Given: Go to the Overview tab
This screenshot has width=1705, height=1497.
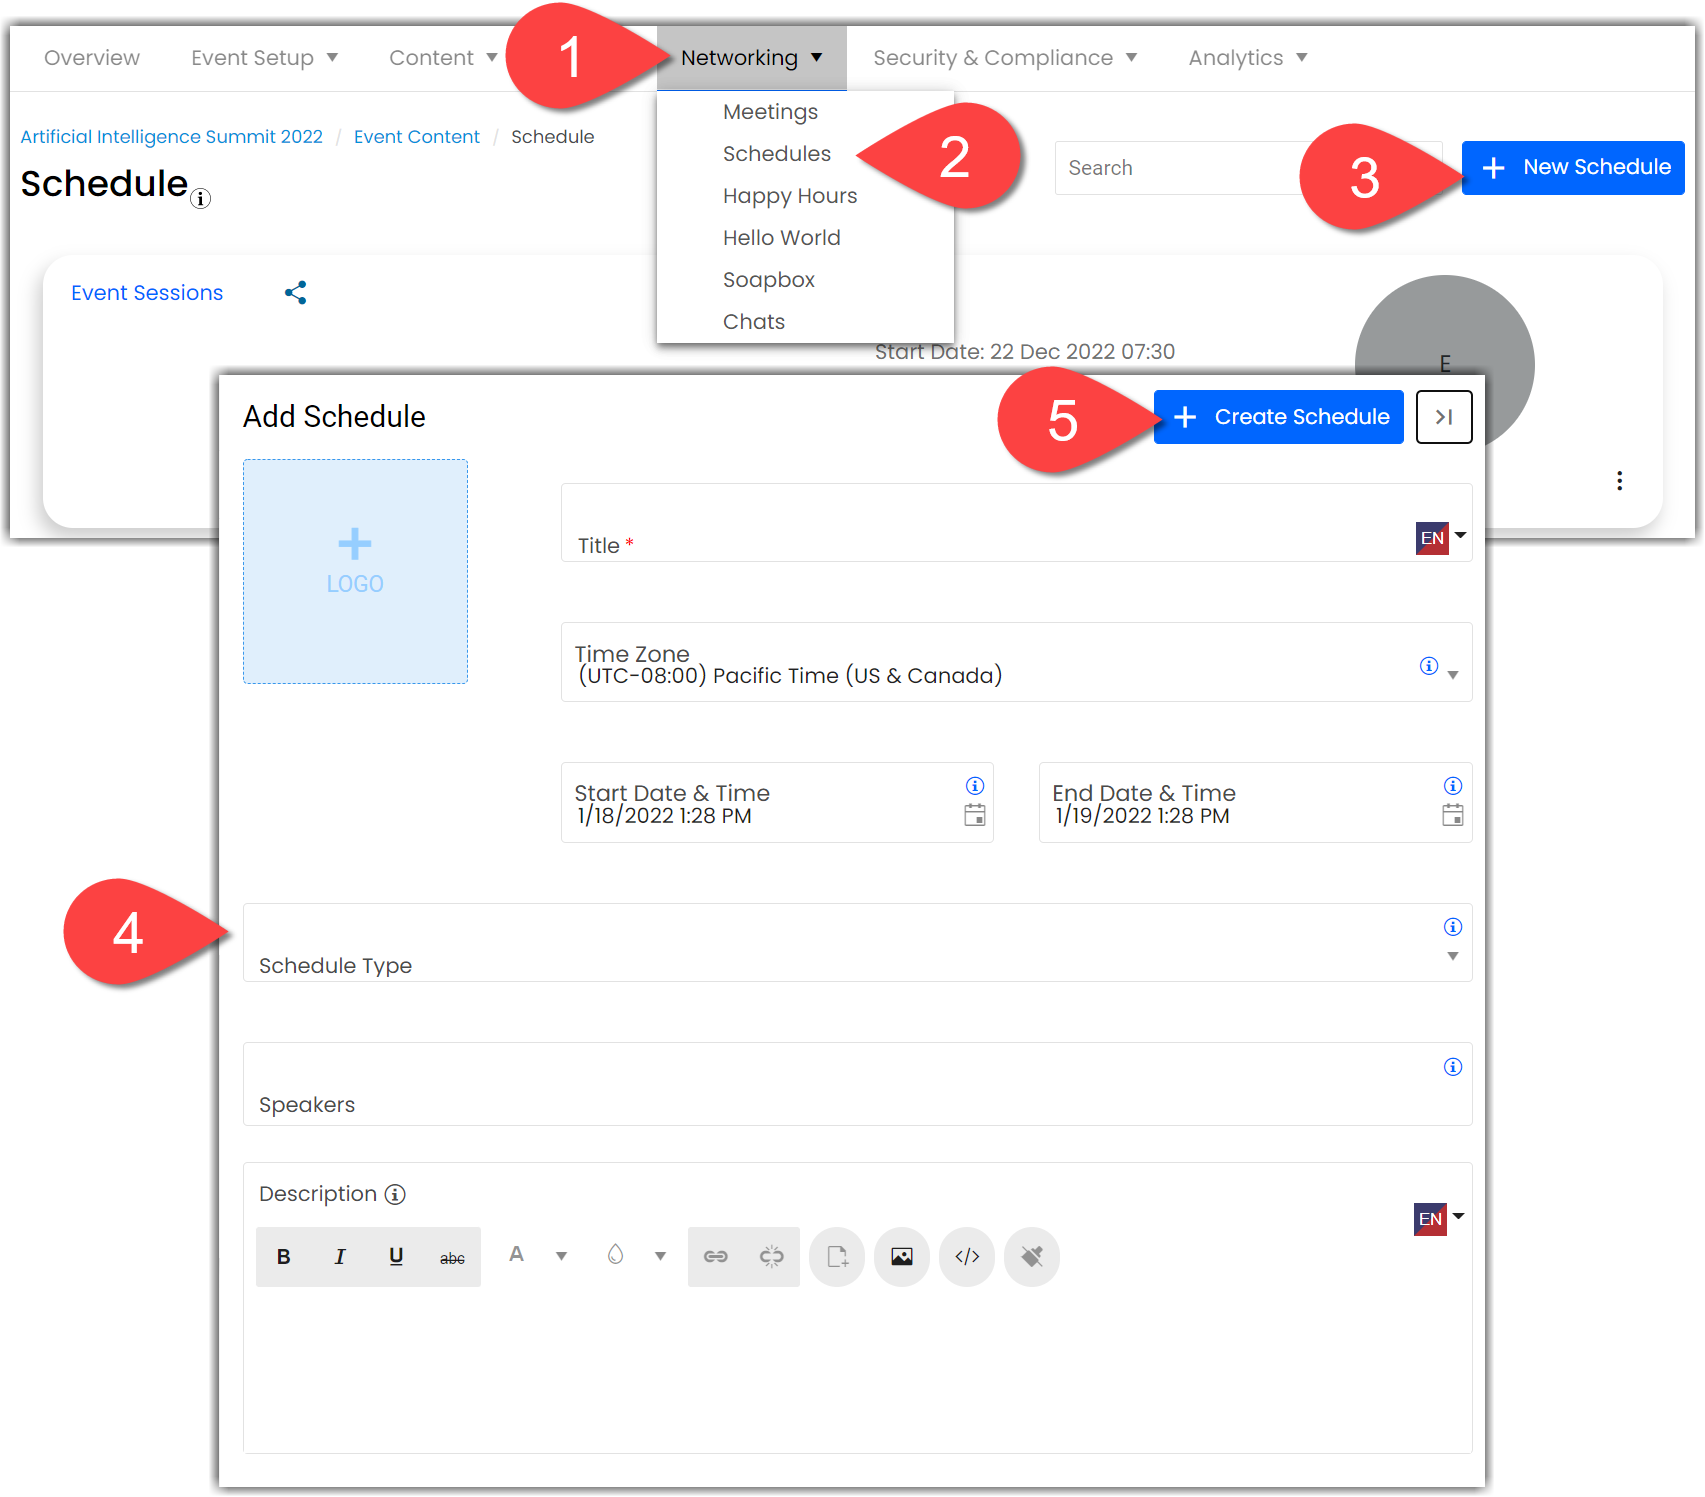Looking at the screenshot, I should [92, 58].
